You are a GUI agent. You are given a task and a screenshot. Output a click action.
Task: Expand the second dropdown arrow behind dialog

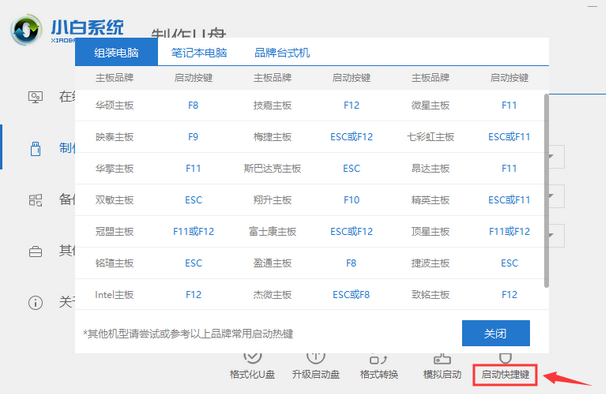[x=552, y=196]
